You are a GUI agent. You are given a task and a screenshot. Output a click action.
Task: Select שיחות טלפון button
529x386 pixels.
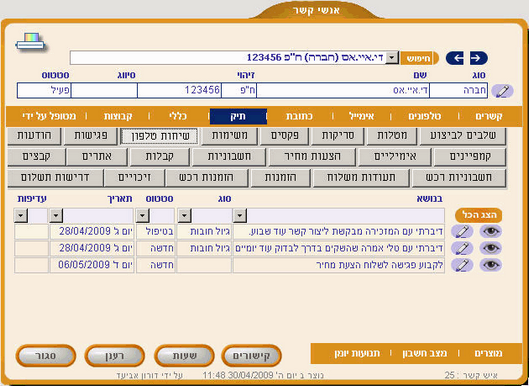[160, 136]
